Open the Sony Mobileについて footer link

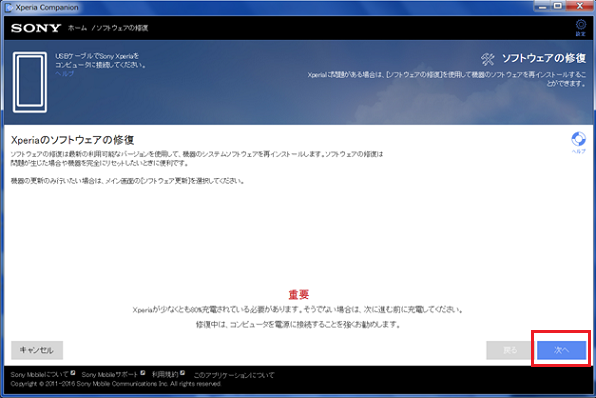[40, 374]
